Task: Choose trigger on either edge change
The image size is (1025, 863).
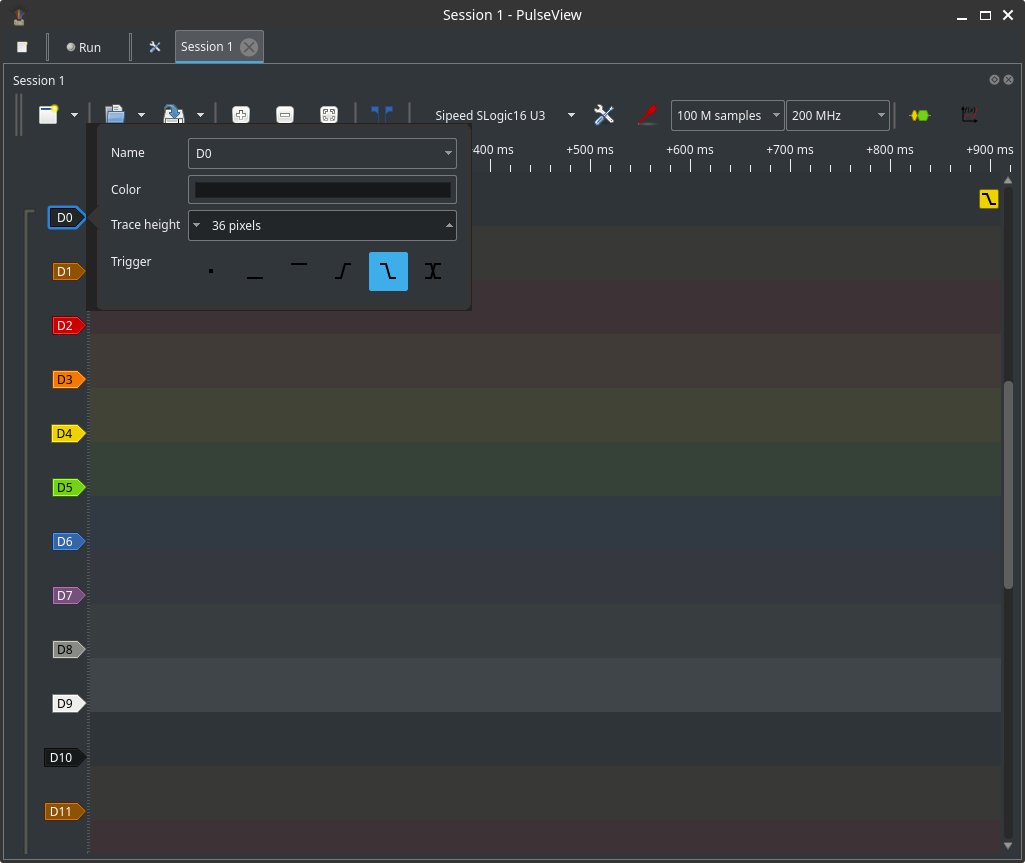Action: pos(432,271)
